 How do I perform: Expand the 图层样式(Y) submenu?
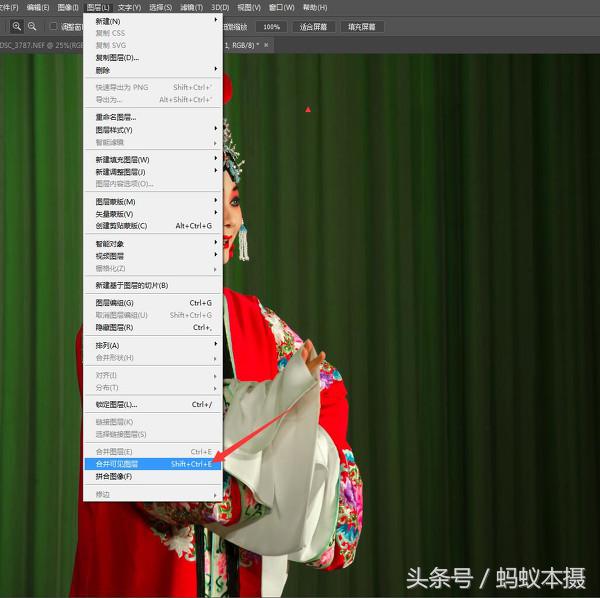153,130
